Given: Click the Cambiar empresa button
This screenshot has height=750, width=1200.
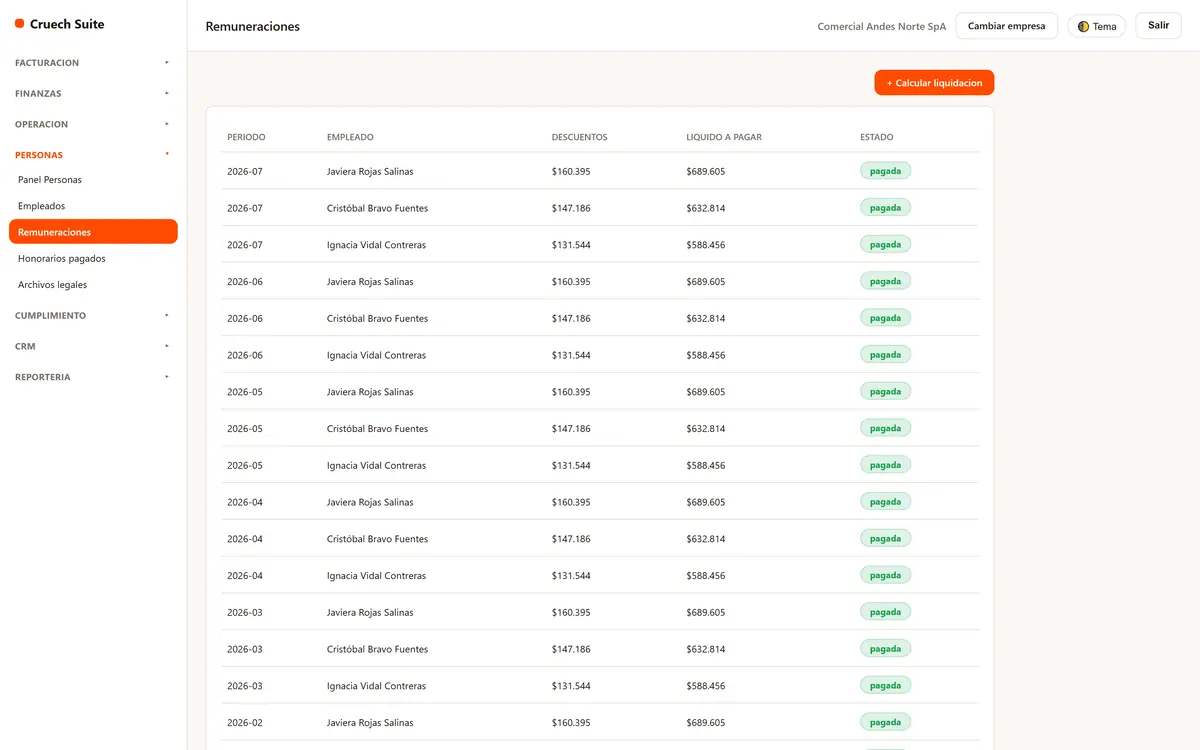Looking at the screenshot, I should (x=1006, y=26).
